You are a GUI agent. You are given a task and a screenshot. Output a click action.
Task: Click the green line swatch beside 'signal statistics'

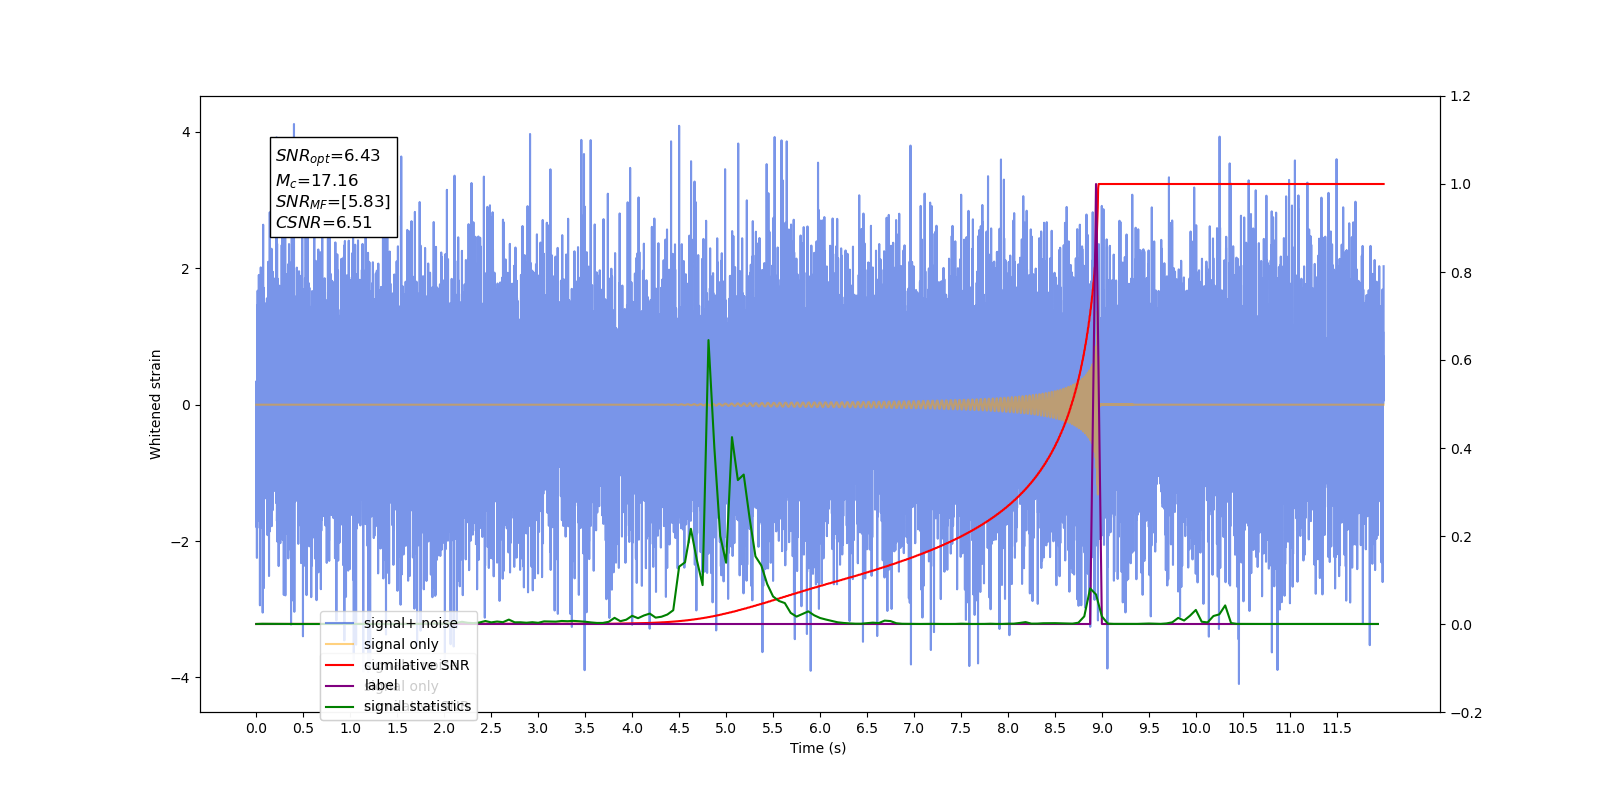click(x=340, y=706)
